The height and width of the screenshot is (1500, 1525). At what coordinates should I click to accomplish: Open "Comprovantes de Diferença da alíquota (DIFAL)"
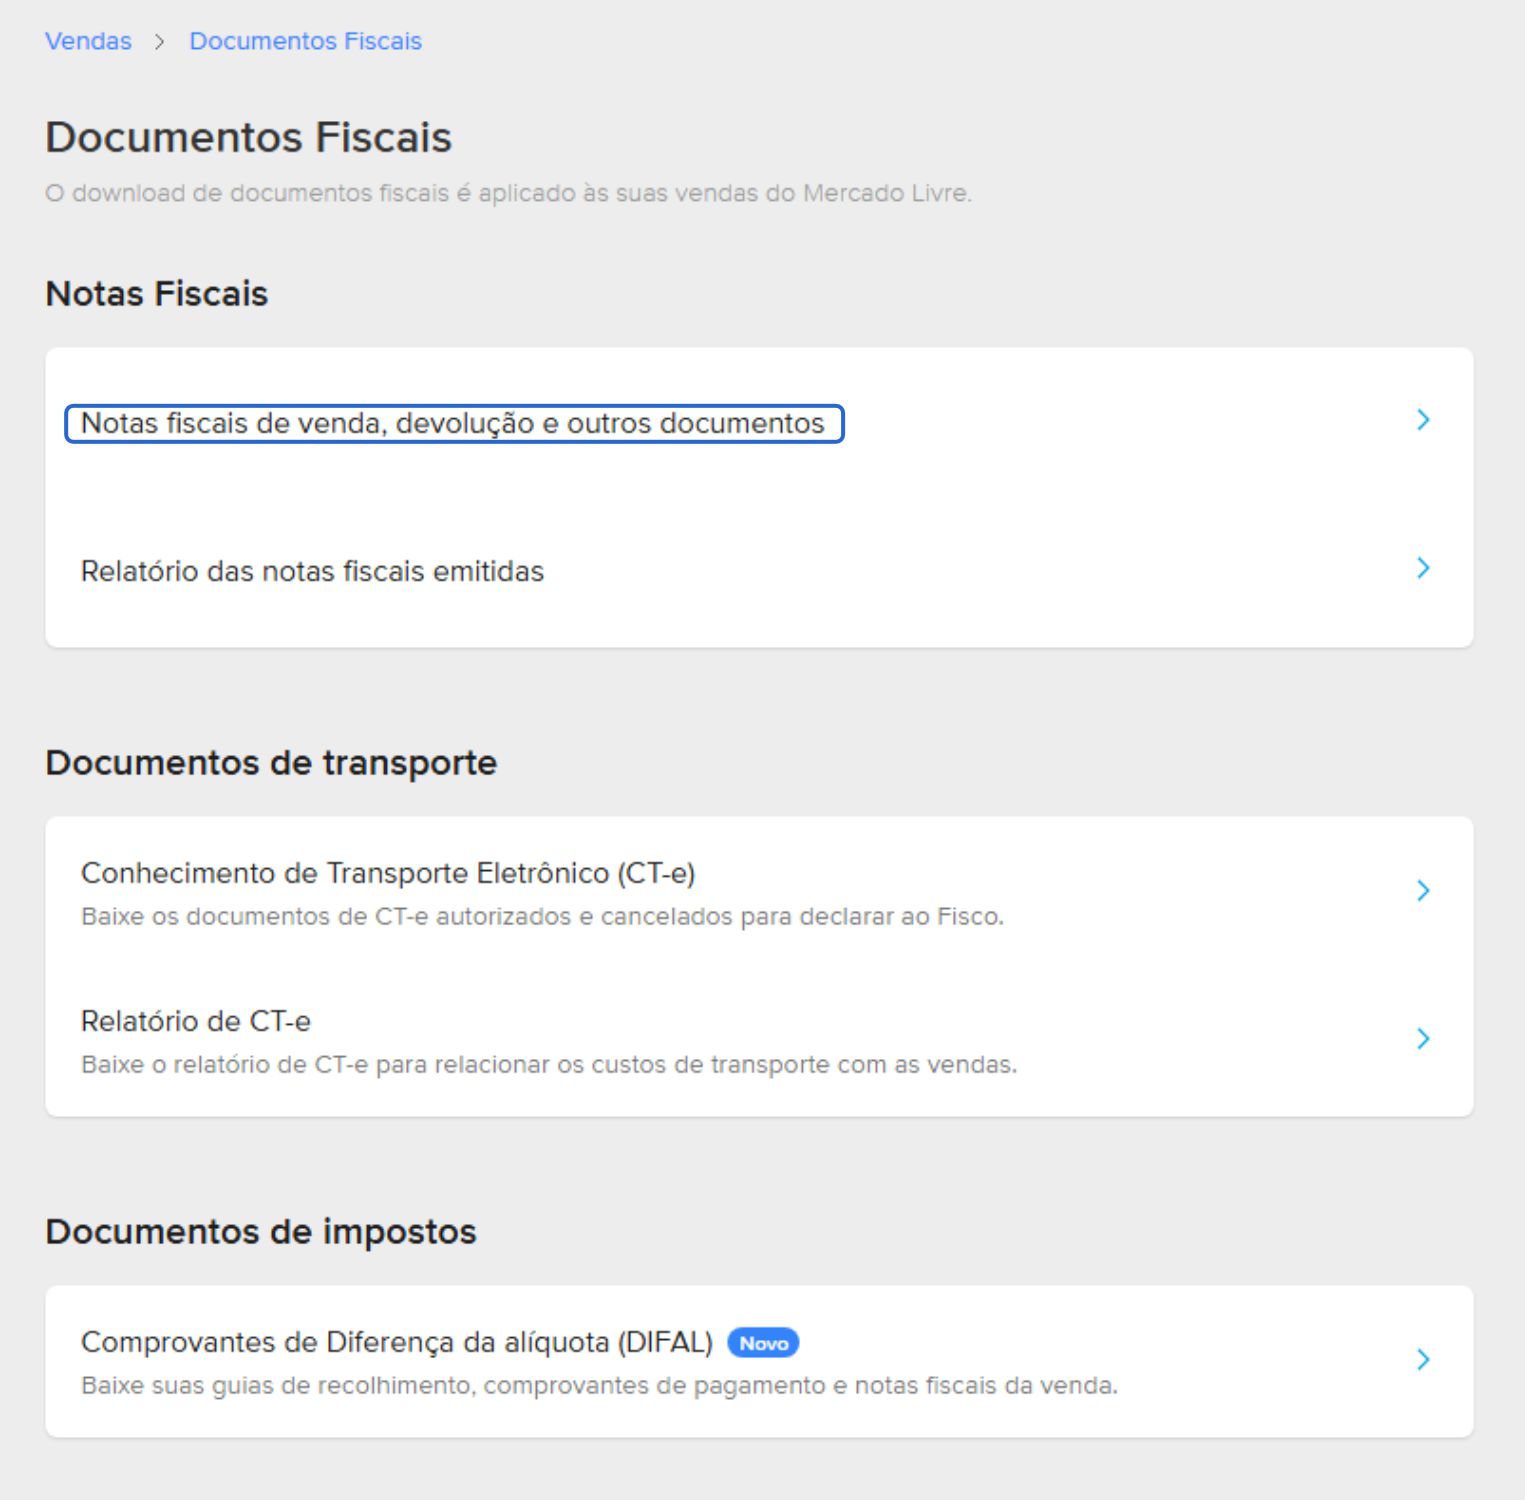(398, 1343)
